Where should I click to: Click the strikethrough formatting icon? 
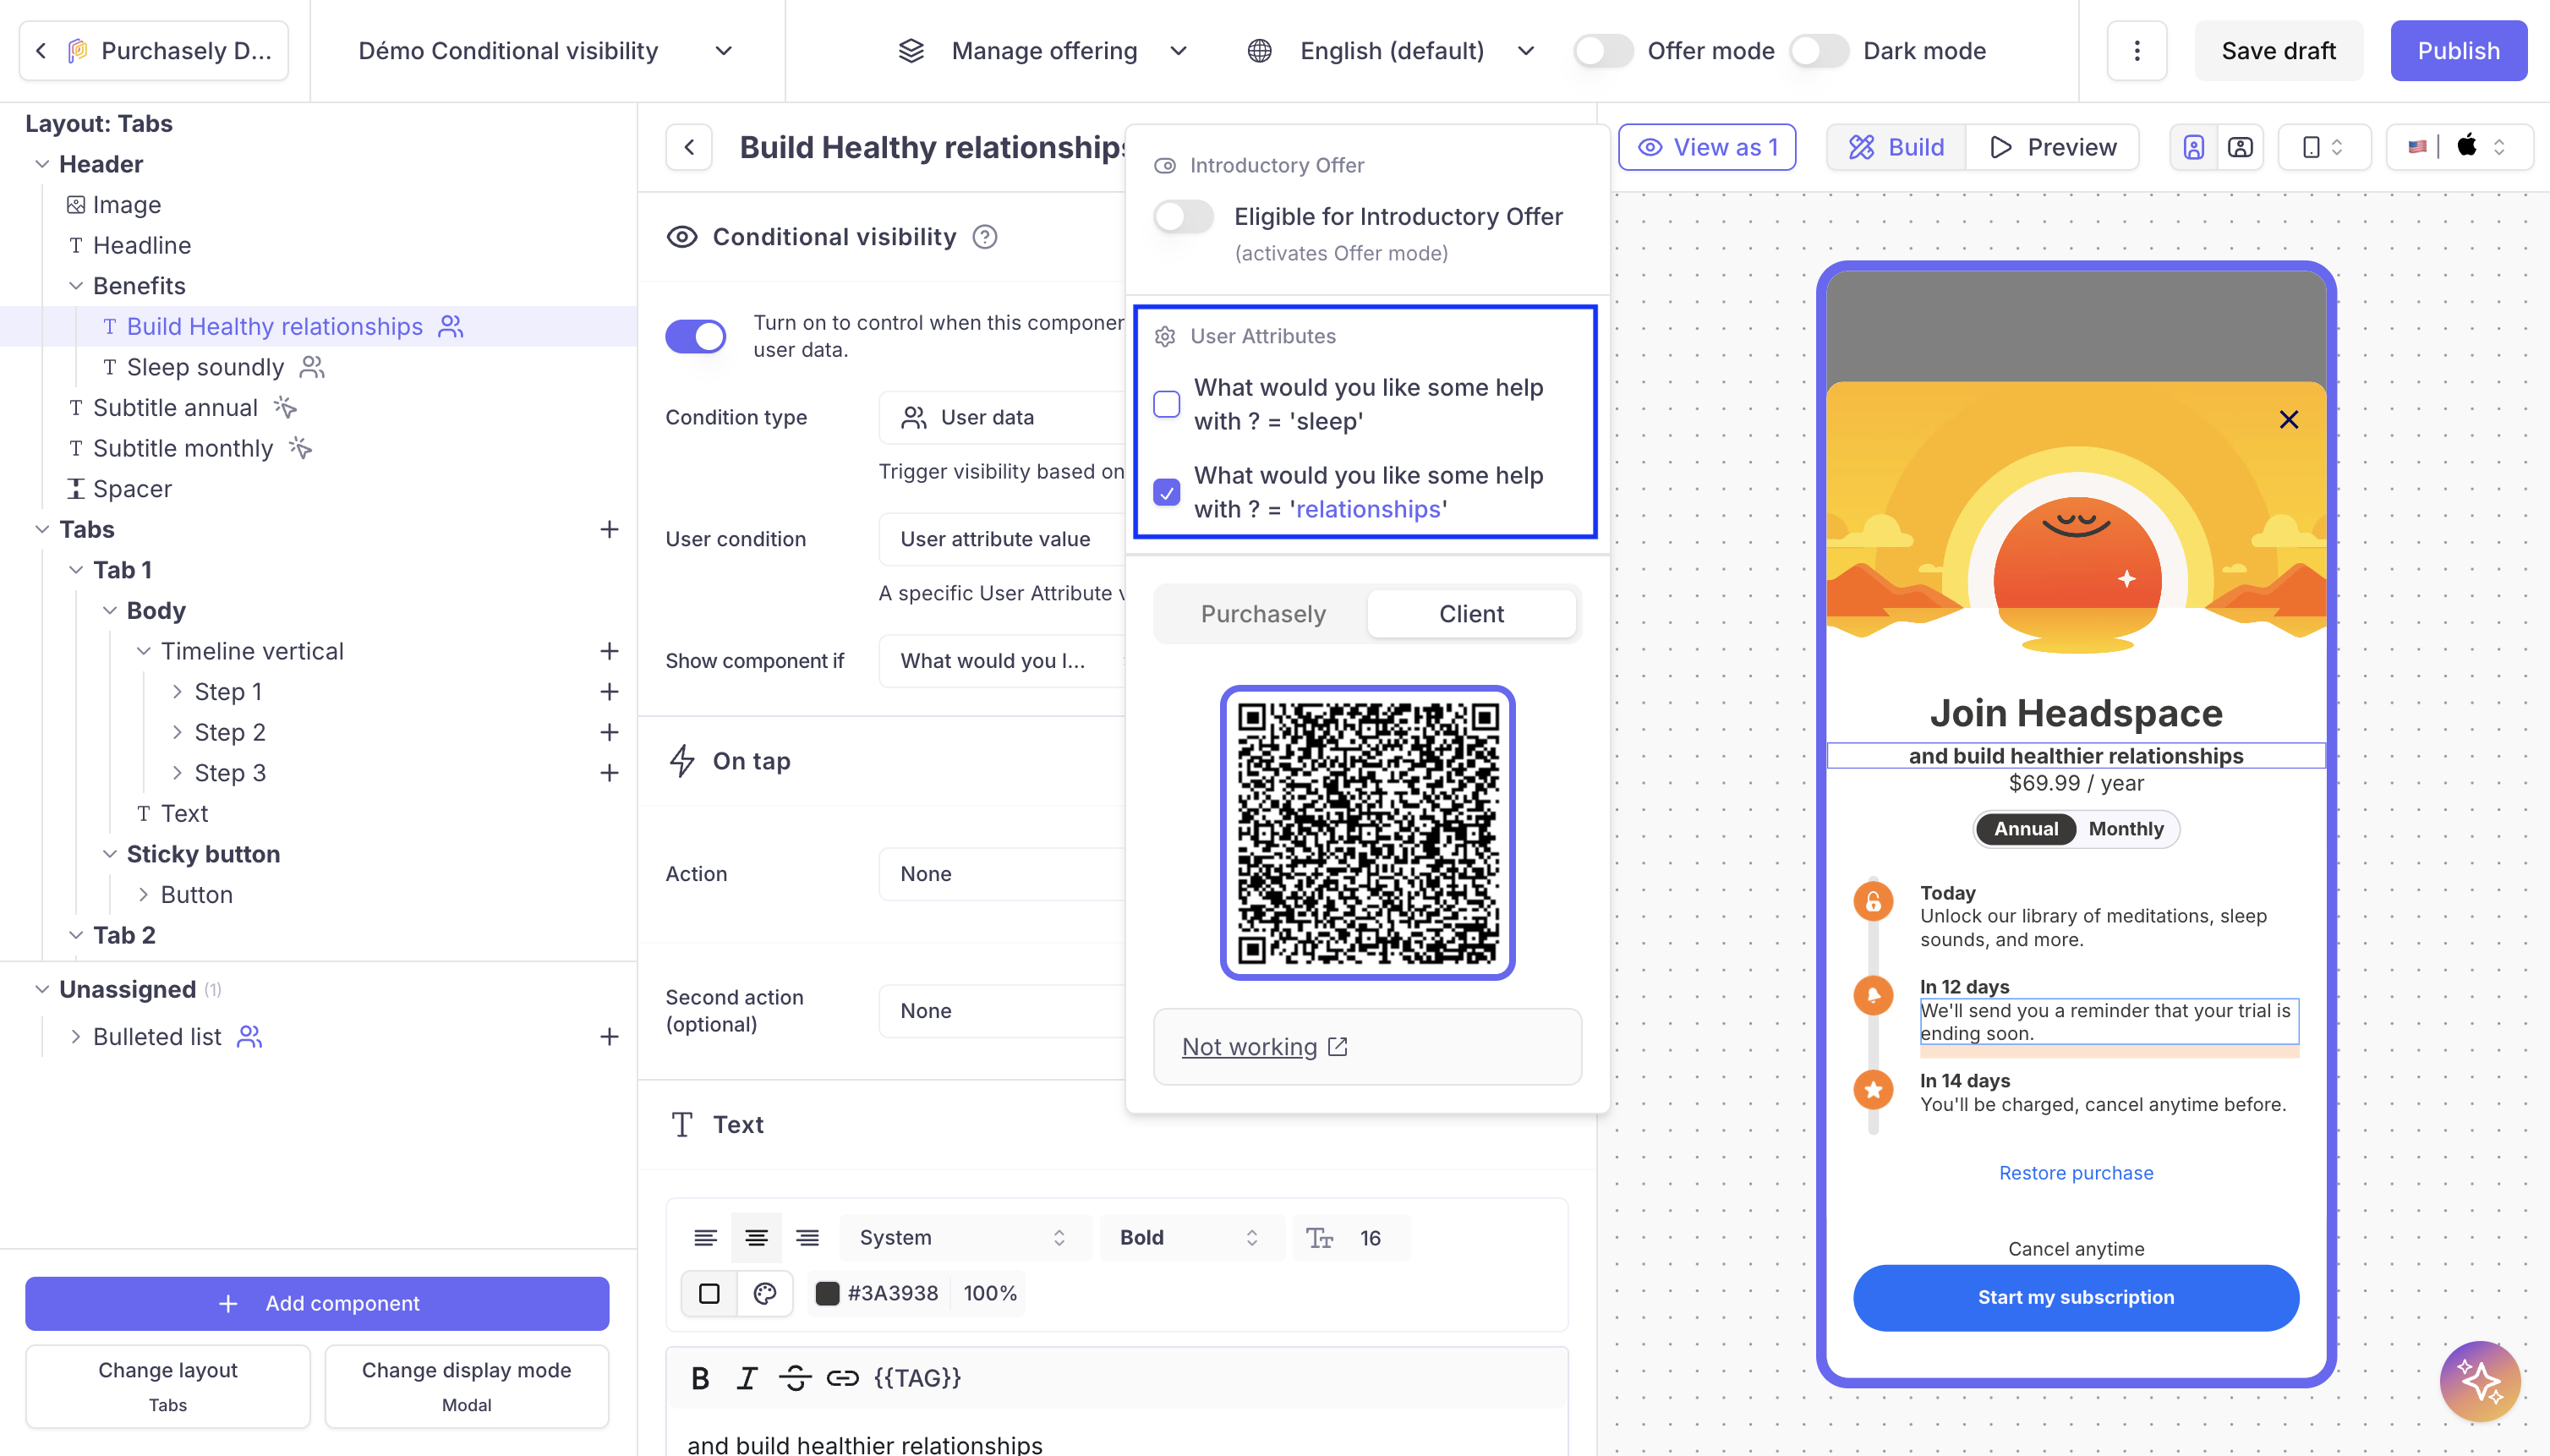(x=794, y=1378)
